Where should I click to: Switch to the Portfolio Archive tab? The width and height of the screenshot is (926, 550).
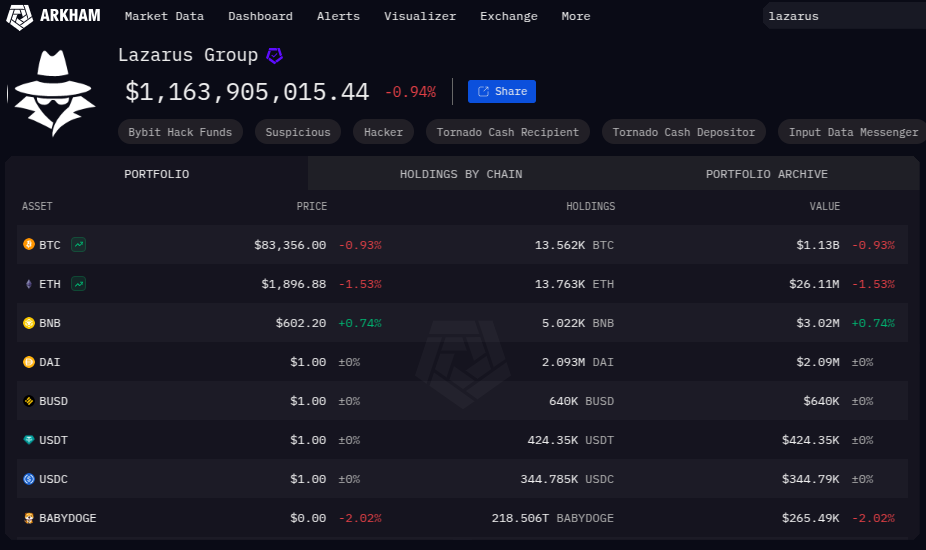pyautogui.click(x=767, y=174)
